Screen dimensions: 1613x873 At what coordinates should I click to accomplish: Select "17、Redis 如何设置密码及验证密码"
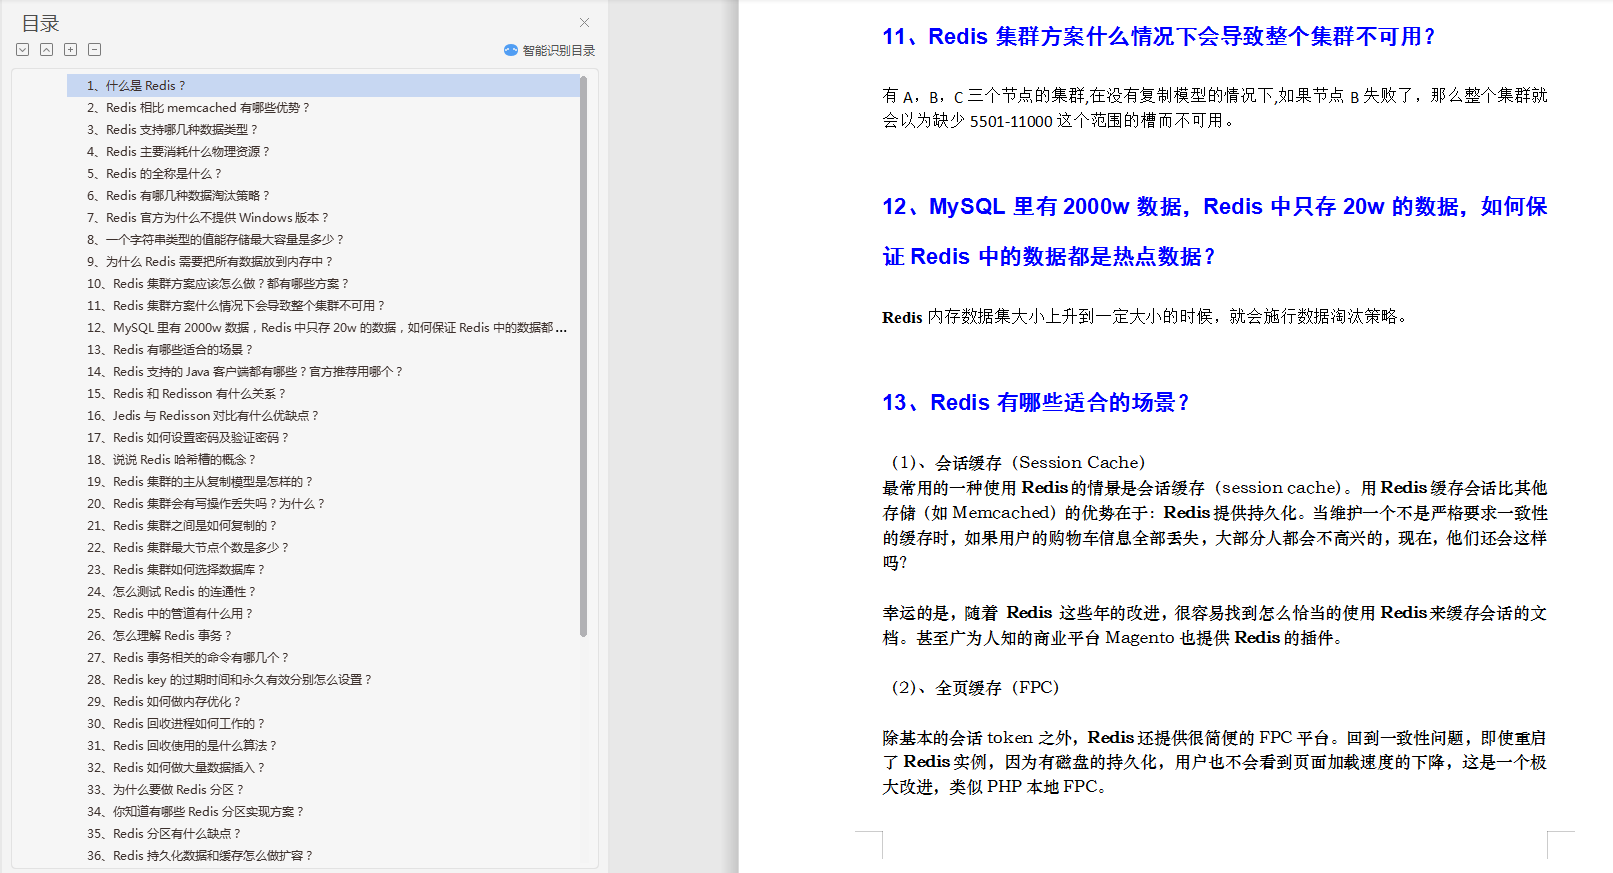coord(188,438)
